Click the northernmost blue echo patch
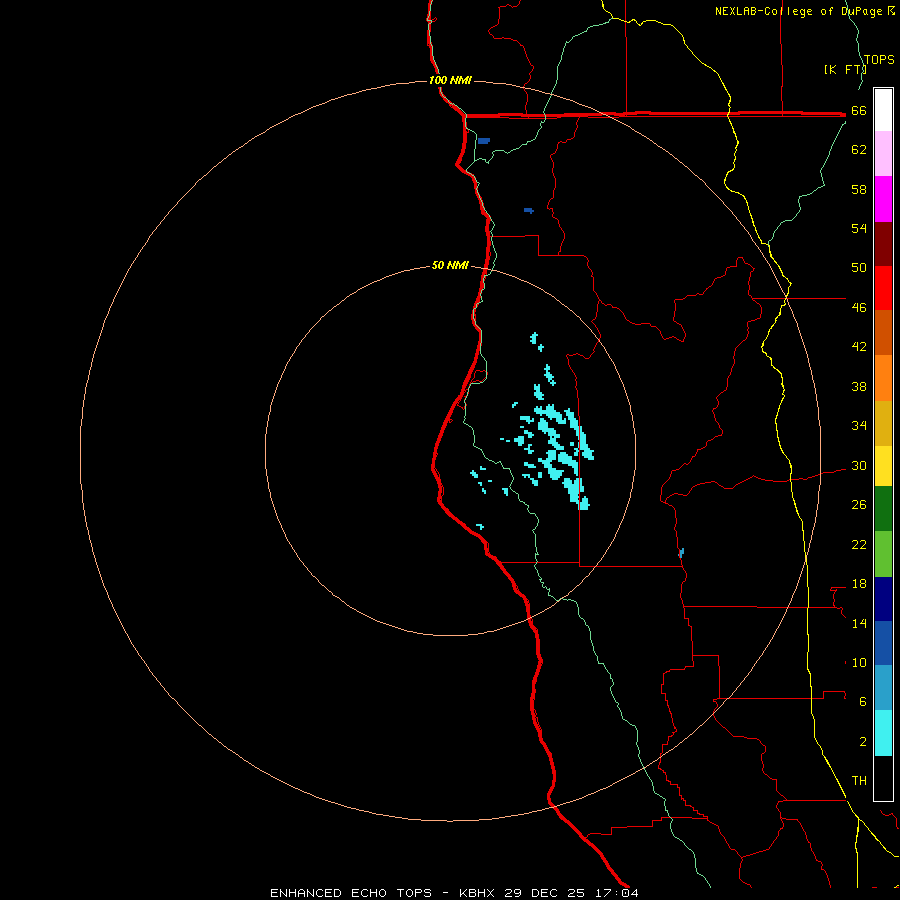The image size is (900, 900). point(484,141)
